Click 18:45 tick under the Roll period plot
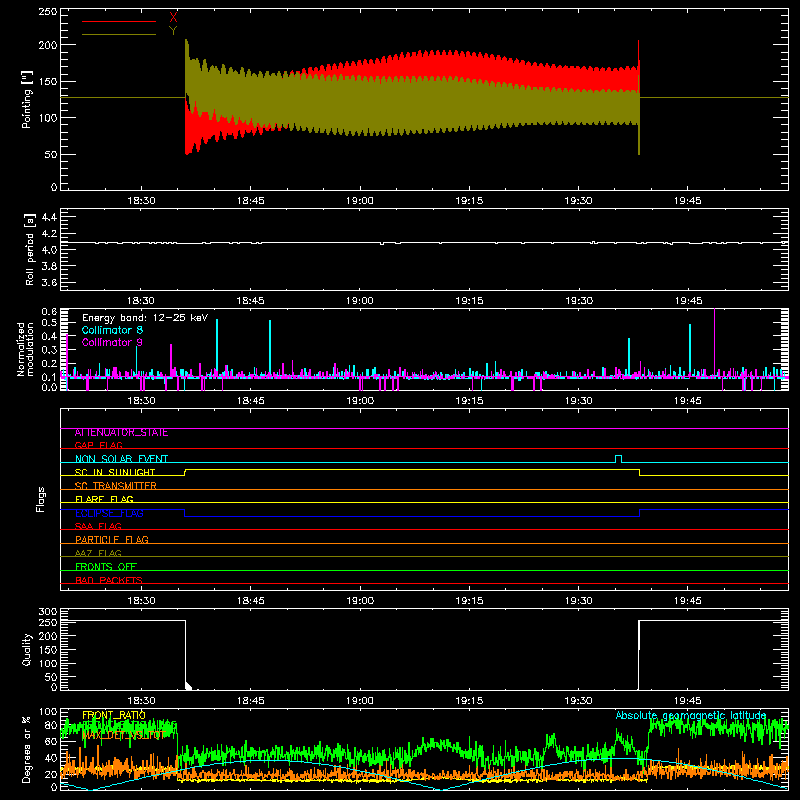 click(251, 301)
